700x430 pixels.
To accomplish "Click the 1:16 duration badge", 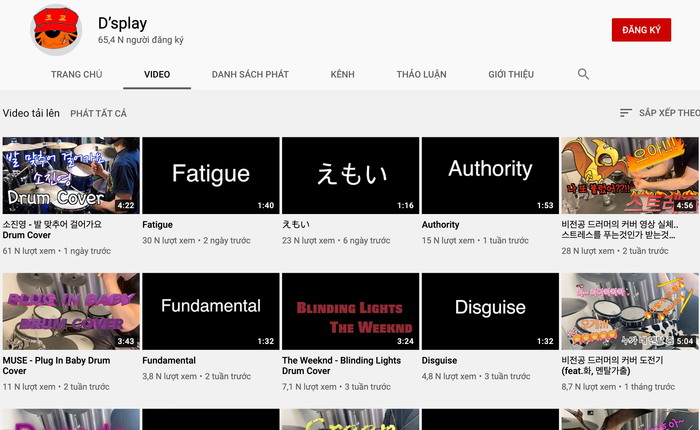I will [x=405, y=205].
